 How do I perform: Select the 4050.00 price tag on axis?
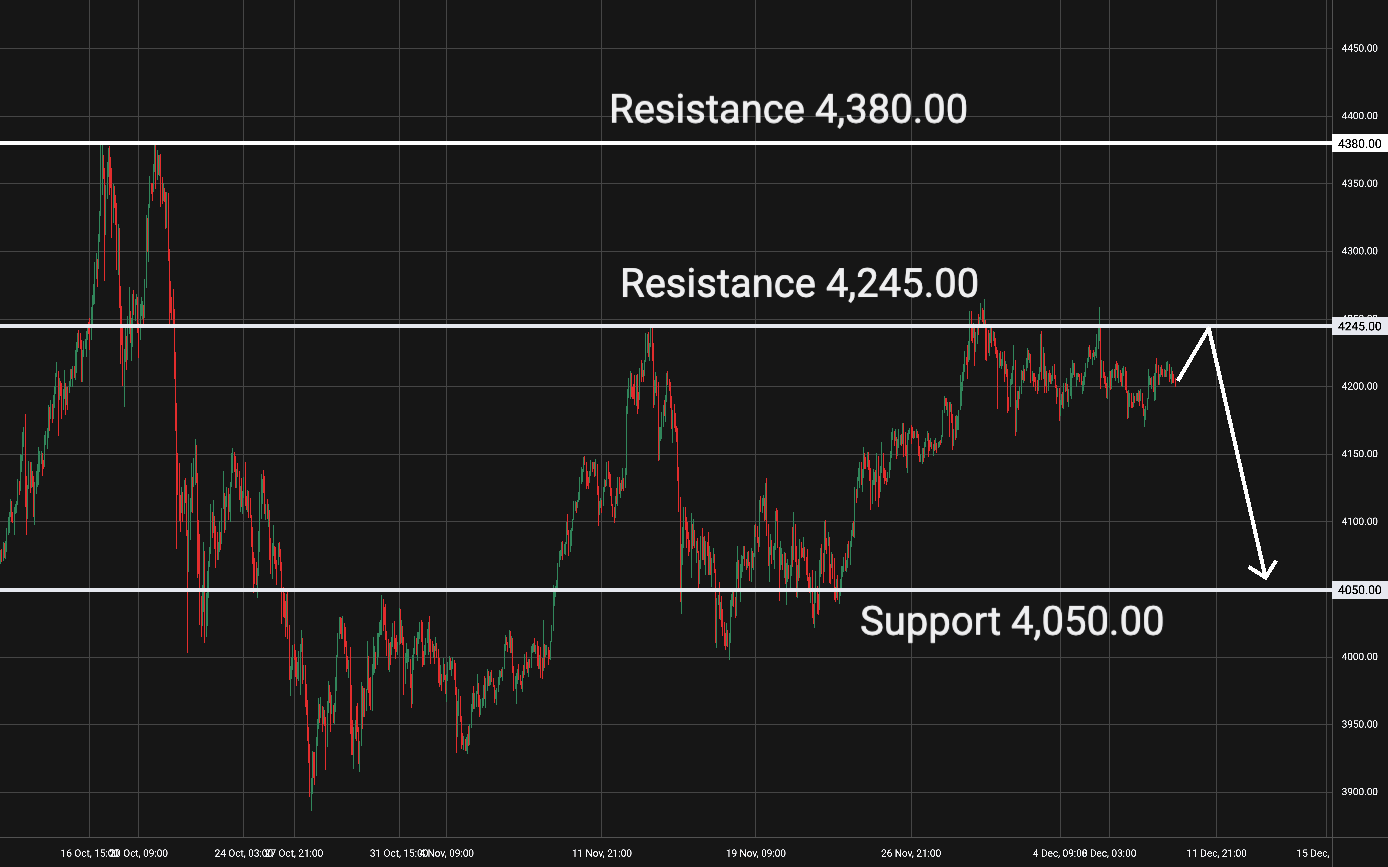1359,590
